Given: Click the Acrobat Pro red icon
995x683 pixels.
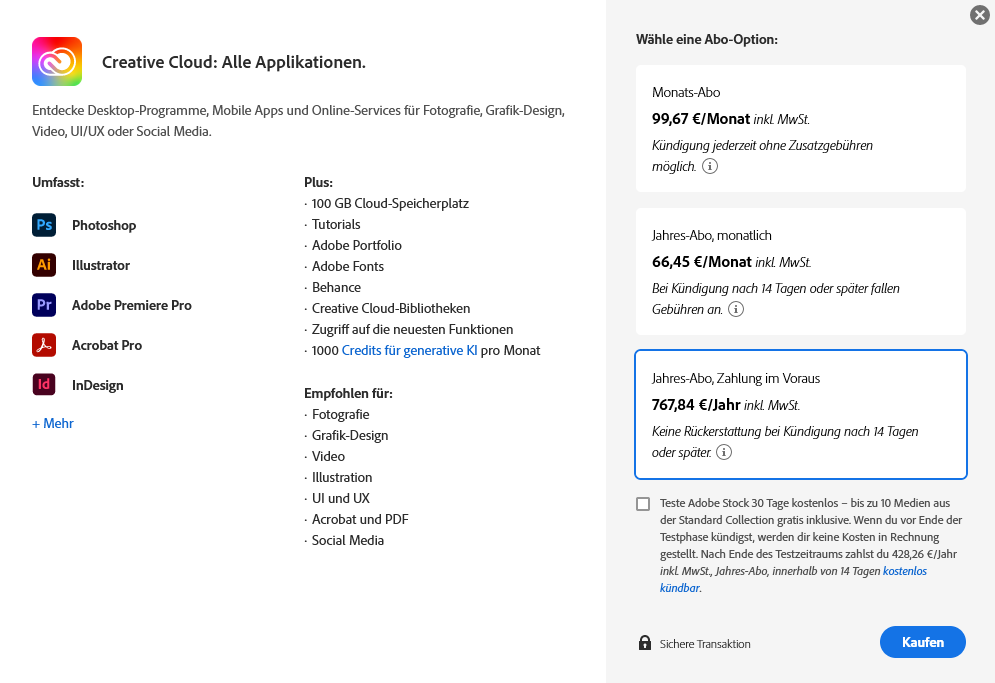Looking at the screenshot, I should [44, 345].
